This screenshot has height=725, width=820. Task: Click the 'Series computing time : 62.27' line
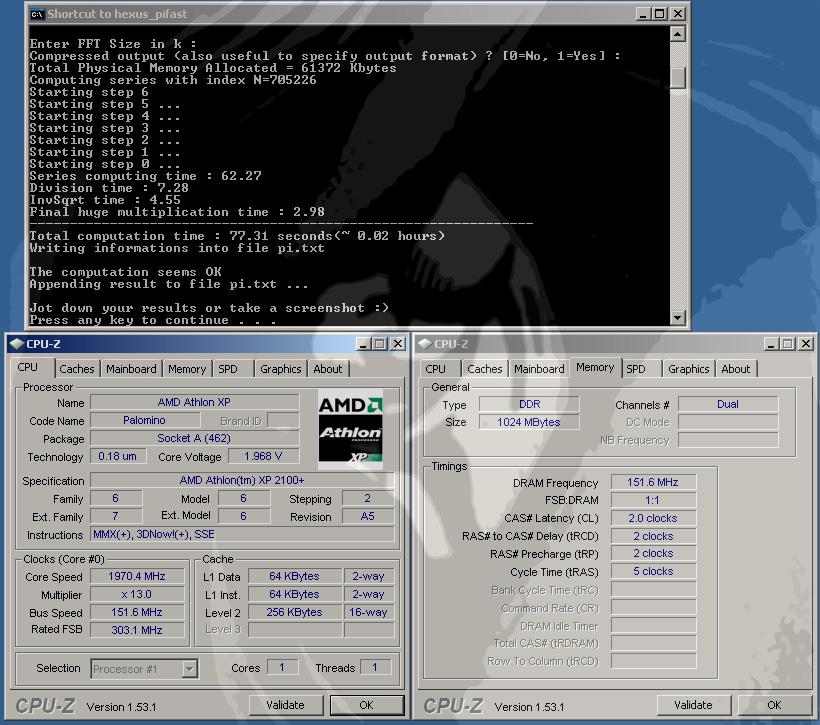(x=145, y=176)
